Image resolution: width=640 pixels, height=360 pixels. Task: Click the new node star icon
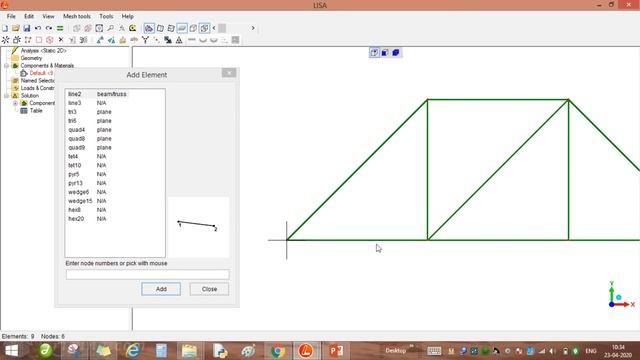(x=5, y=40)
